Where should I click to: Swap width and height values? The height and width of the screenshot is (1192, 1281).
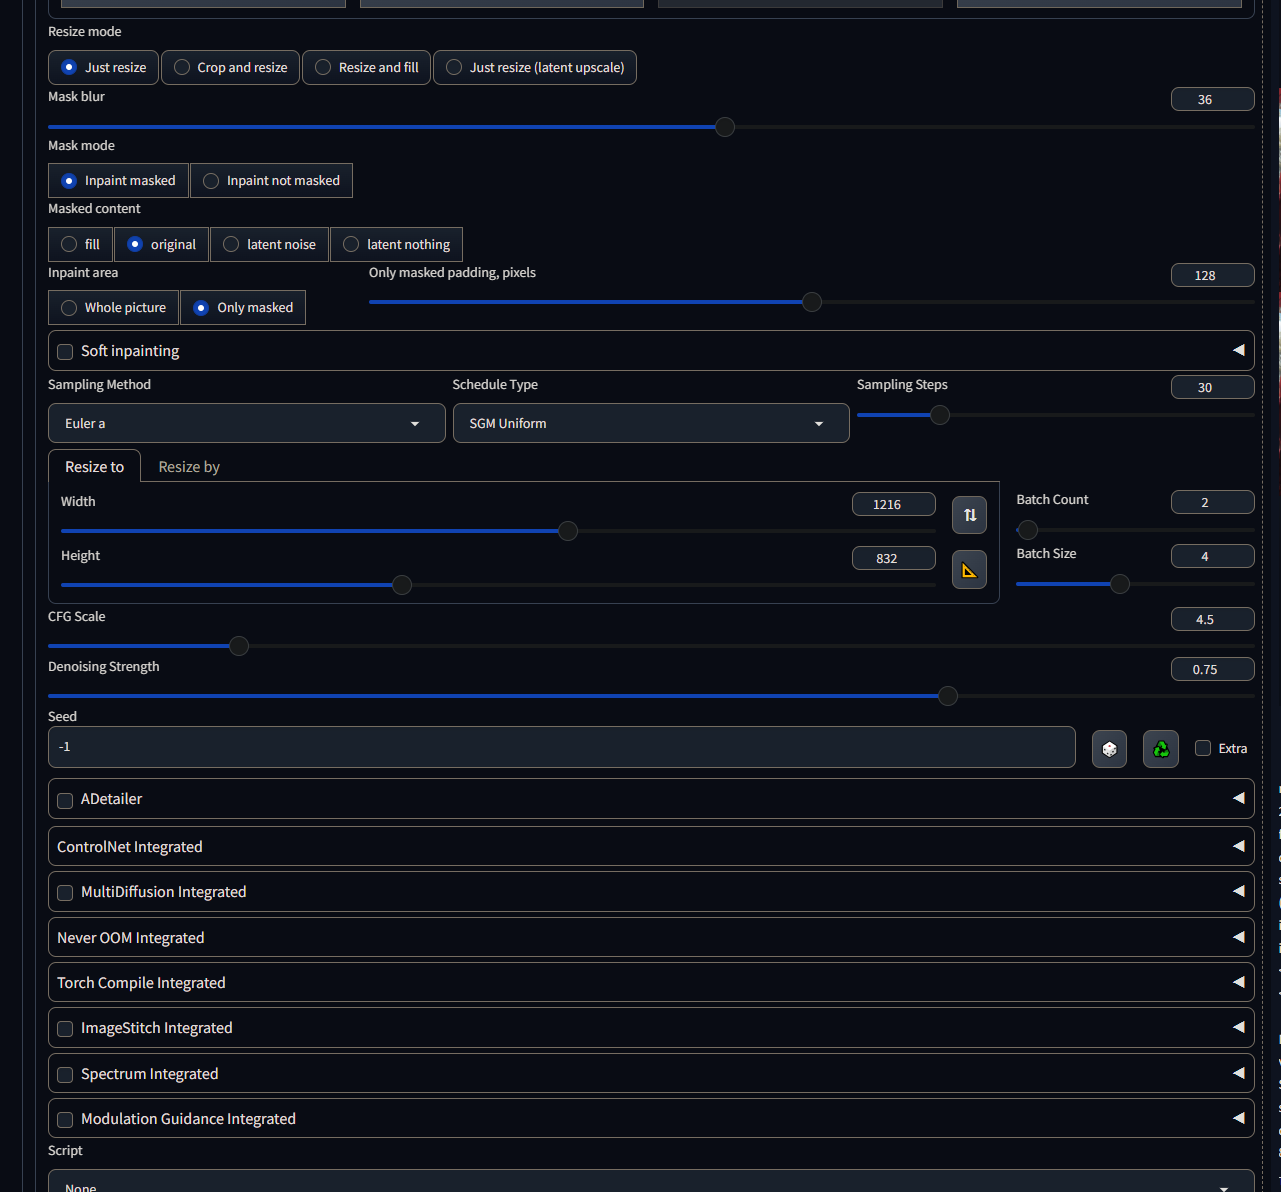(x=969, y=515)
